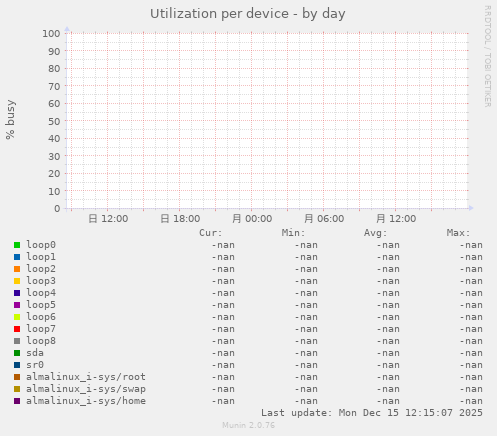The width and height of the screenshot is (497, 436).
Task: Select the loop5 legend label
Action: [41, 305]
